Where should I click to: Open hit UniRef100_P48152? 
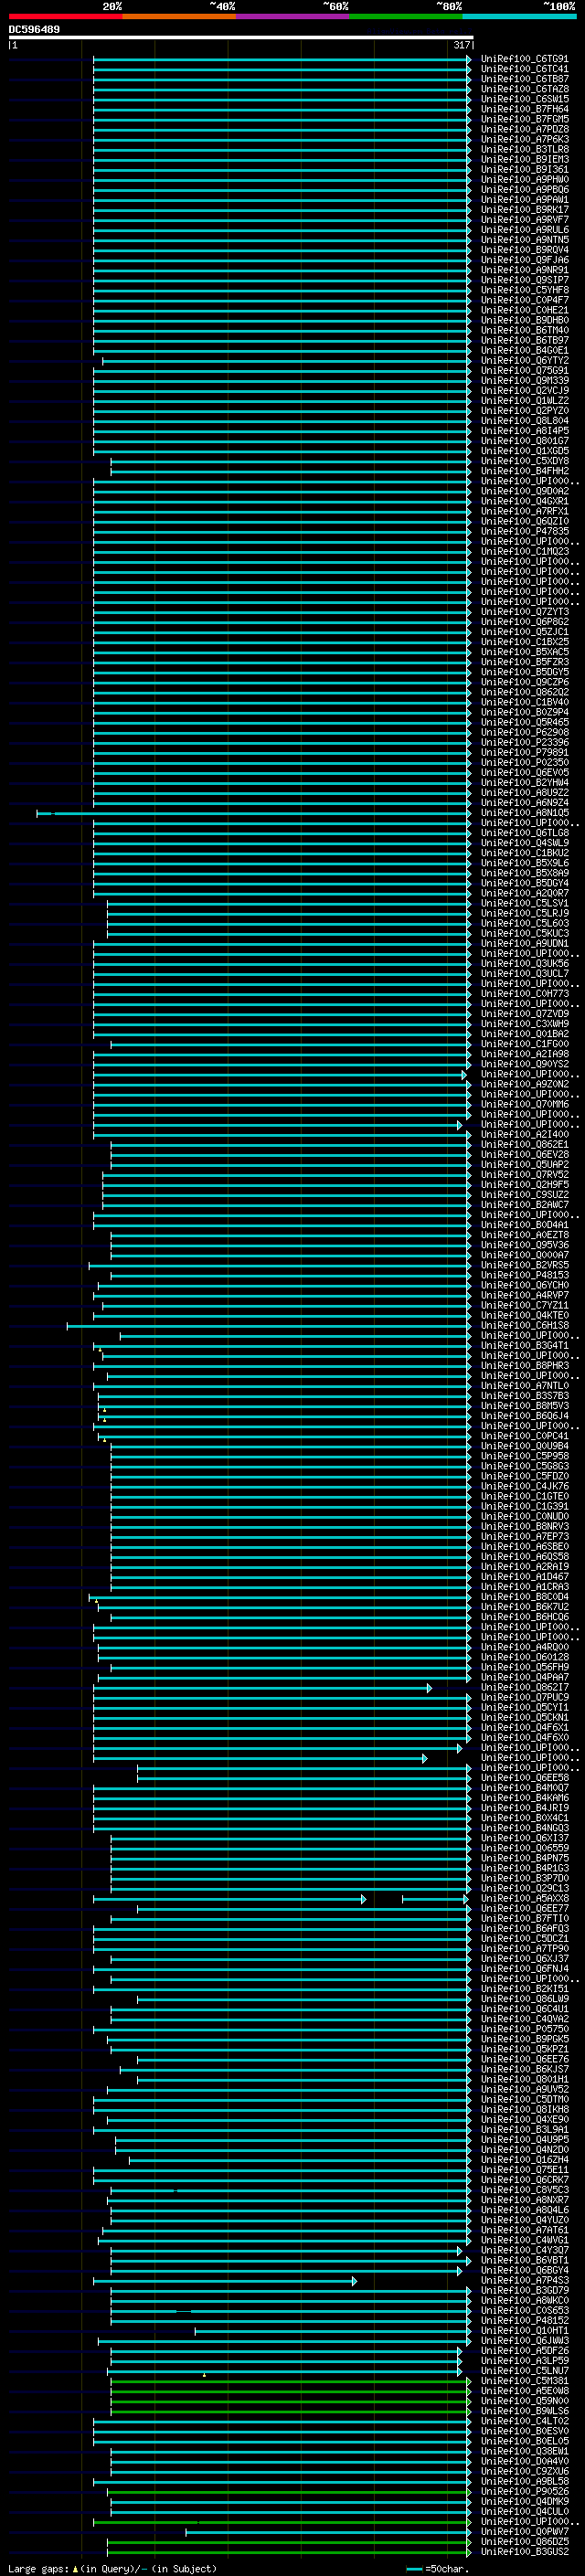524,2320
